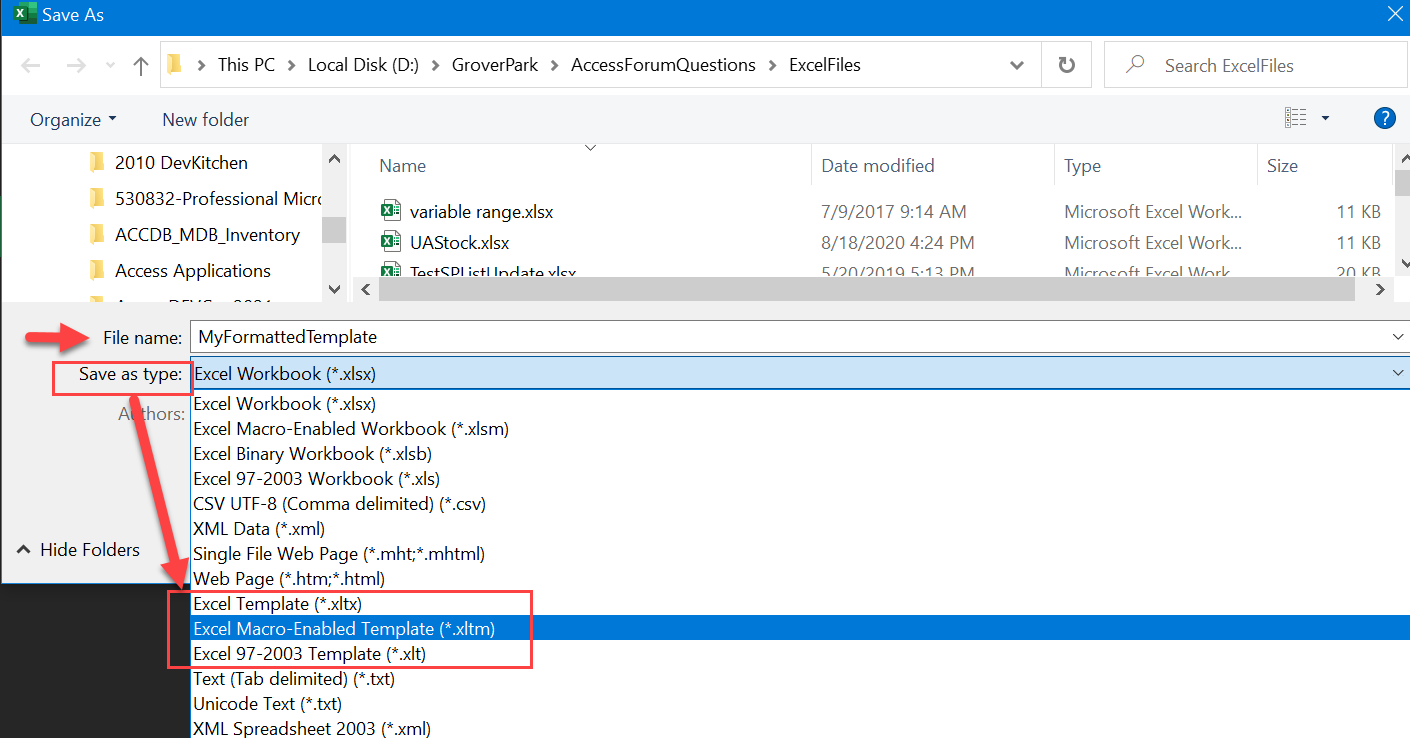
Task: Click the Search ExcelFiles box
Action: (x=1255, y=65)
